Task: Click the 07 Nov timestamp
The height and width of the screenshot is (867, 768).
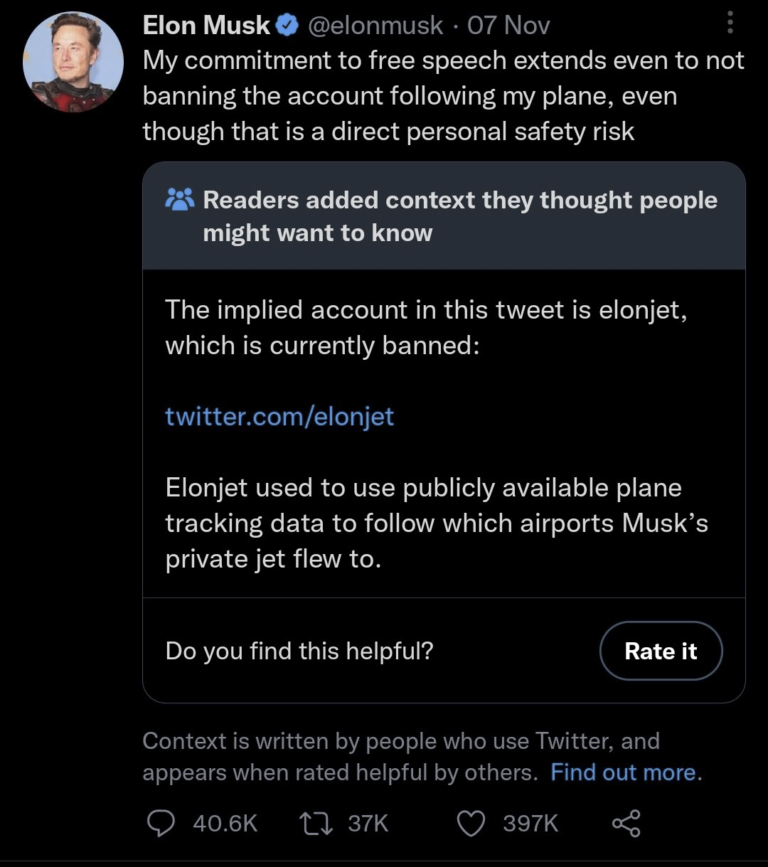Action: pyautogui.click(x=502, y=25)
